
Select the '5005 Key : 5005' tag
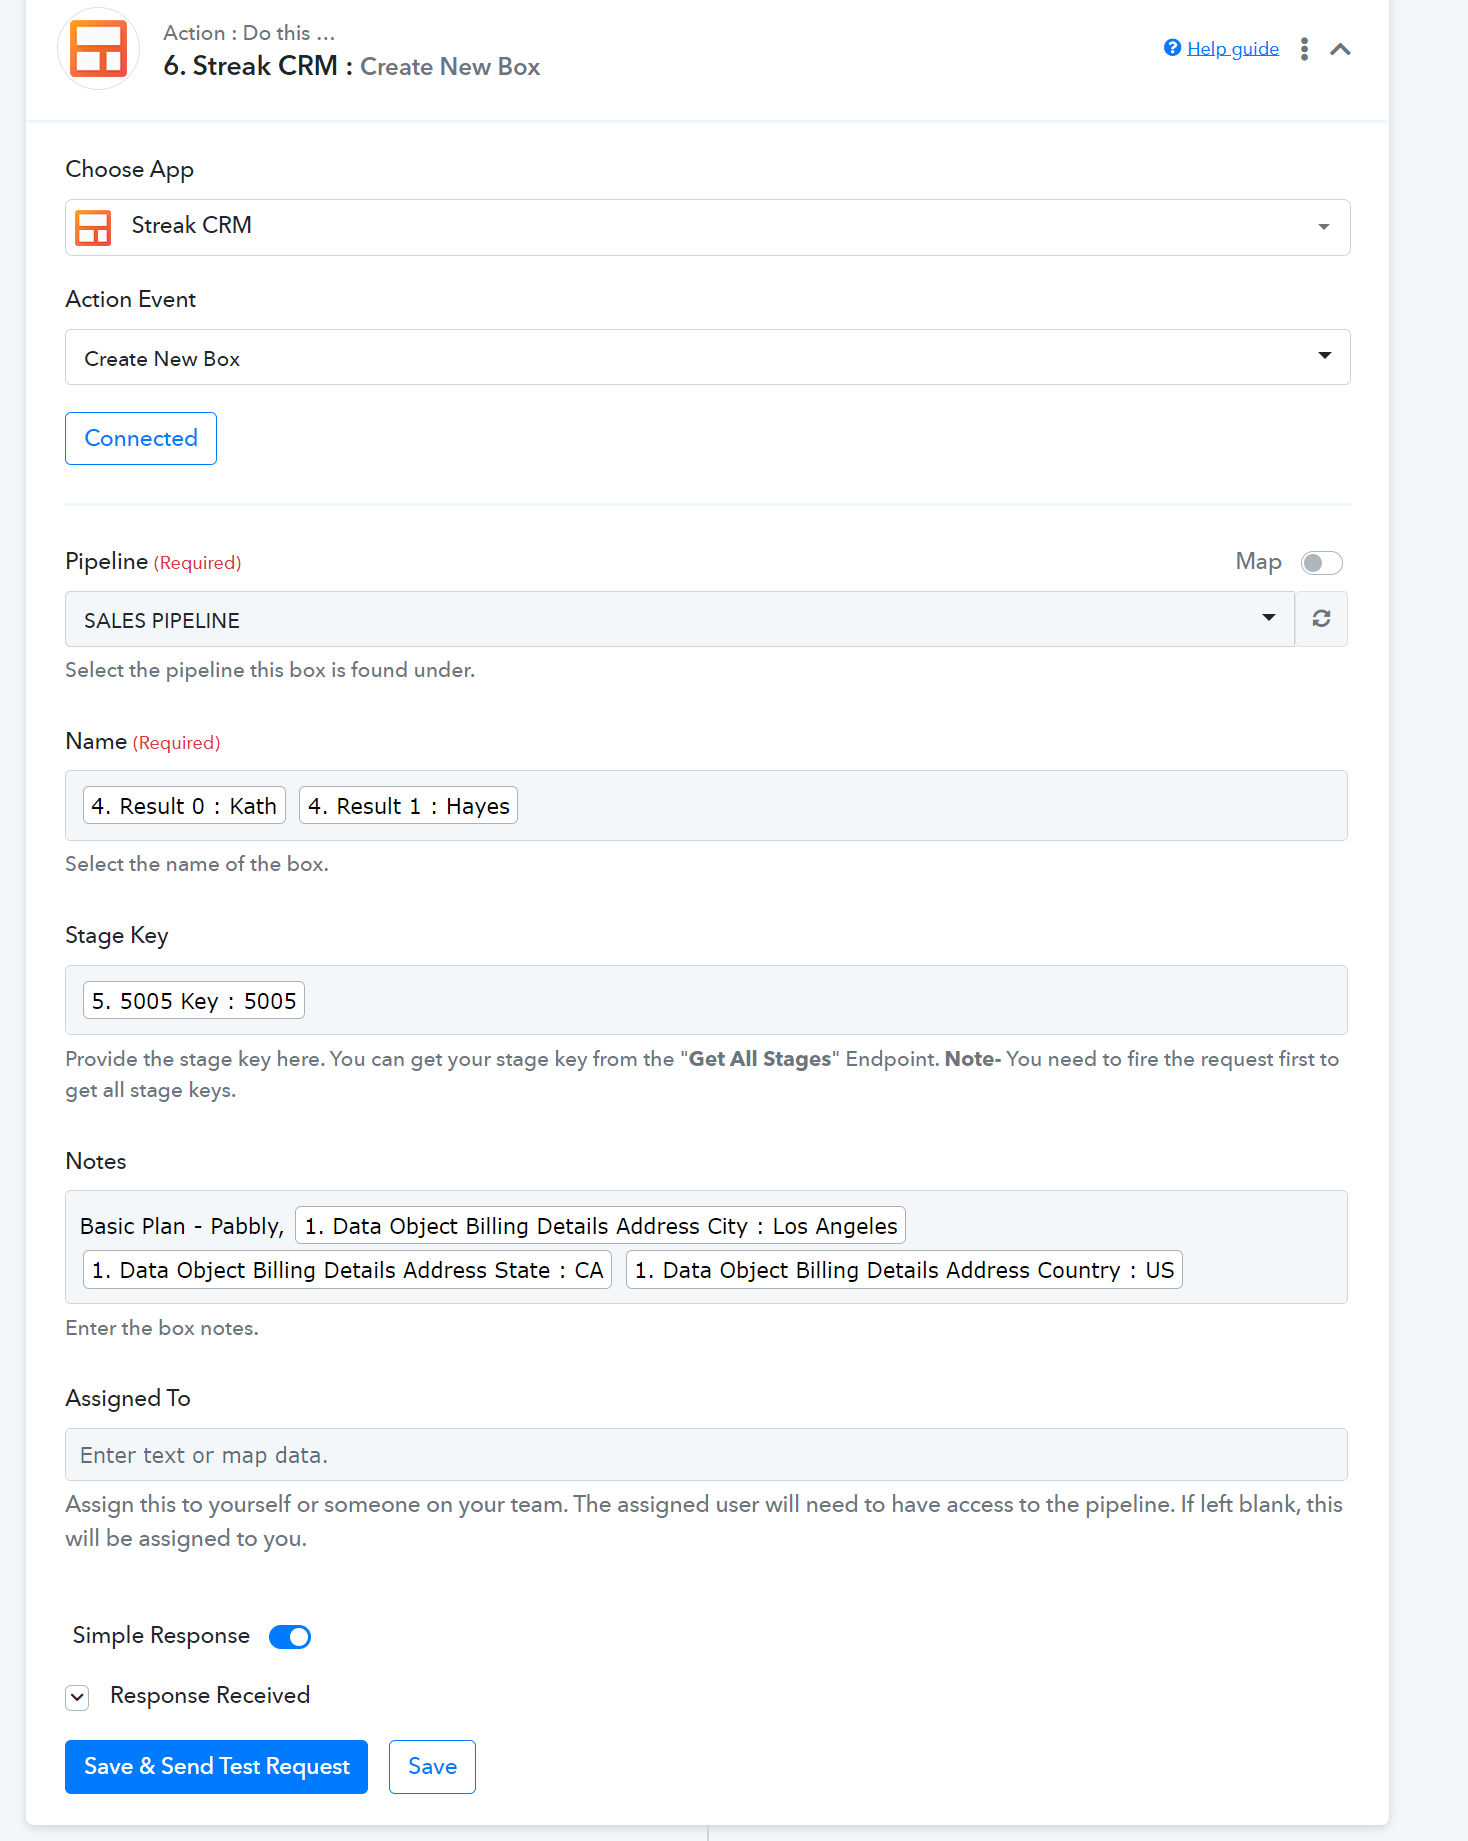[x=194, y=1001]
